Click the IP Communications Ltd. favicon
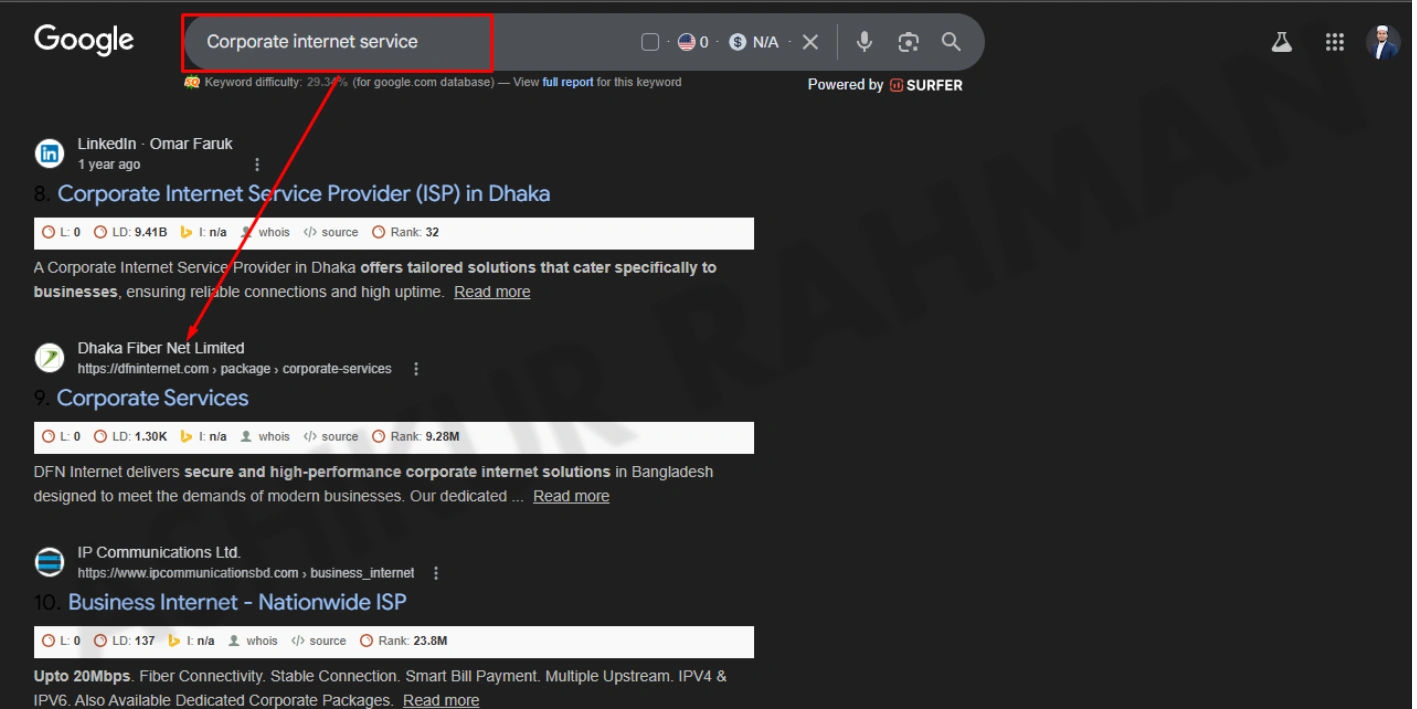Viewport: 1417px width, 709px height. (x=49, y=561)
